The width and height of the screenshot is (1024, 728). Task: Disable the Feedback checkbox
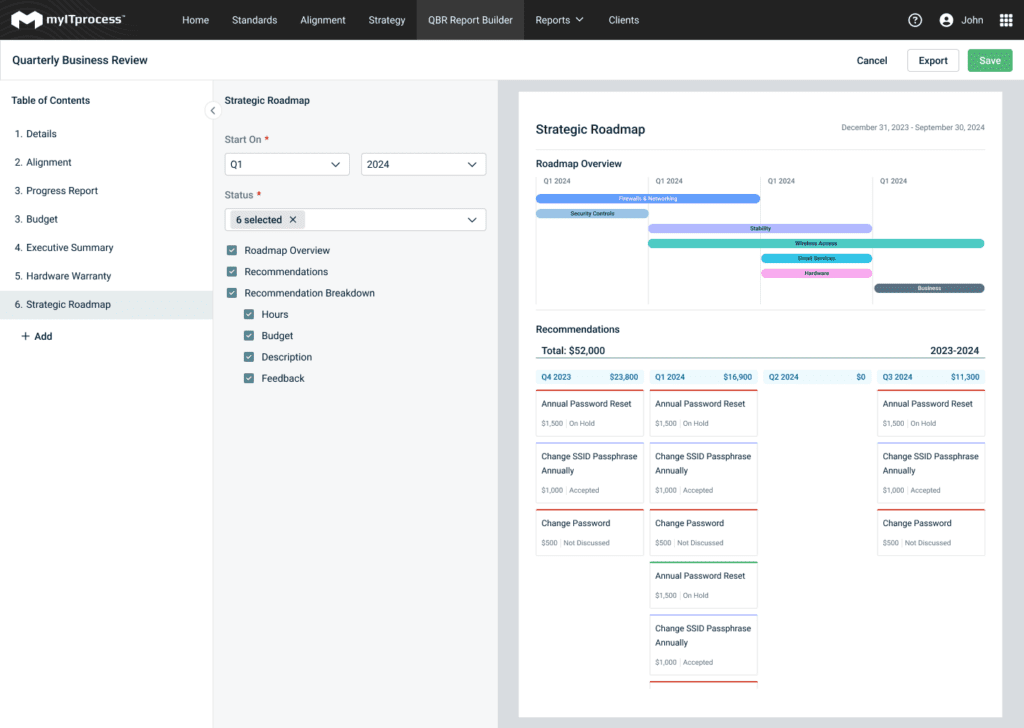[x=250, y=379]
